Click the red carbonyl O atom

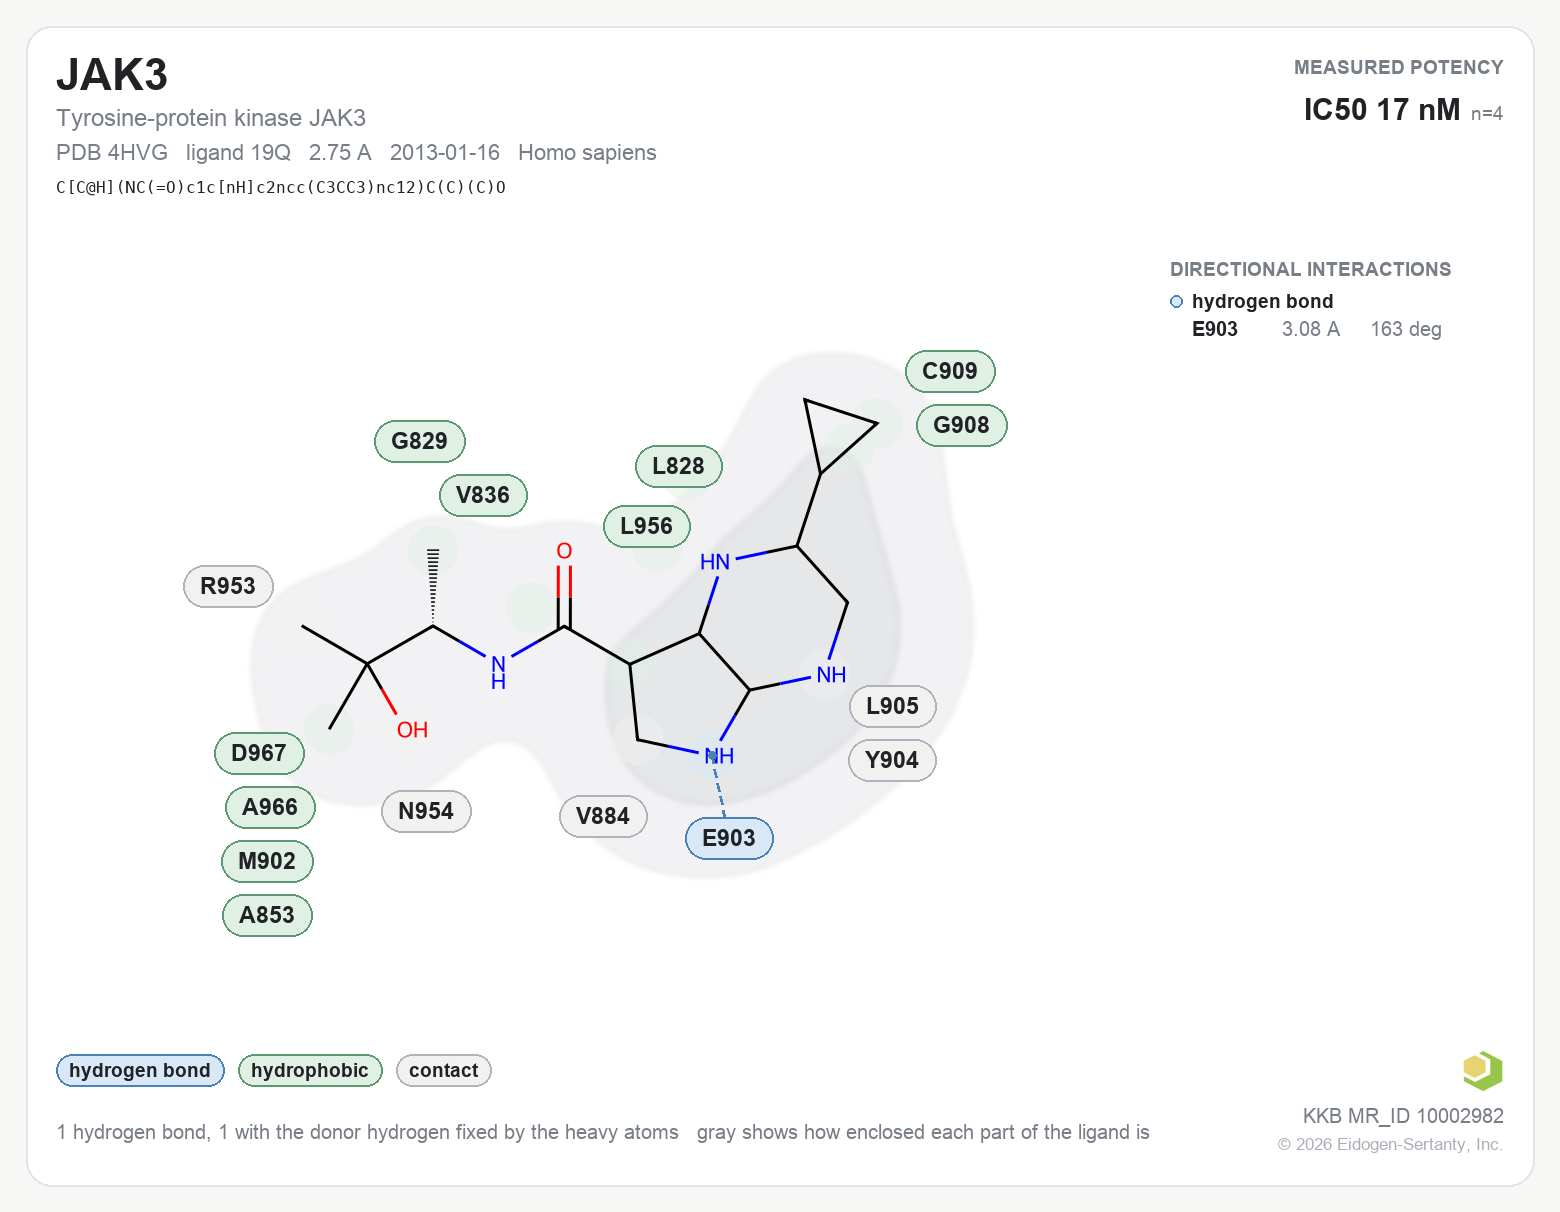point(564,551)
